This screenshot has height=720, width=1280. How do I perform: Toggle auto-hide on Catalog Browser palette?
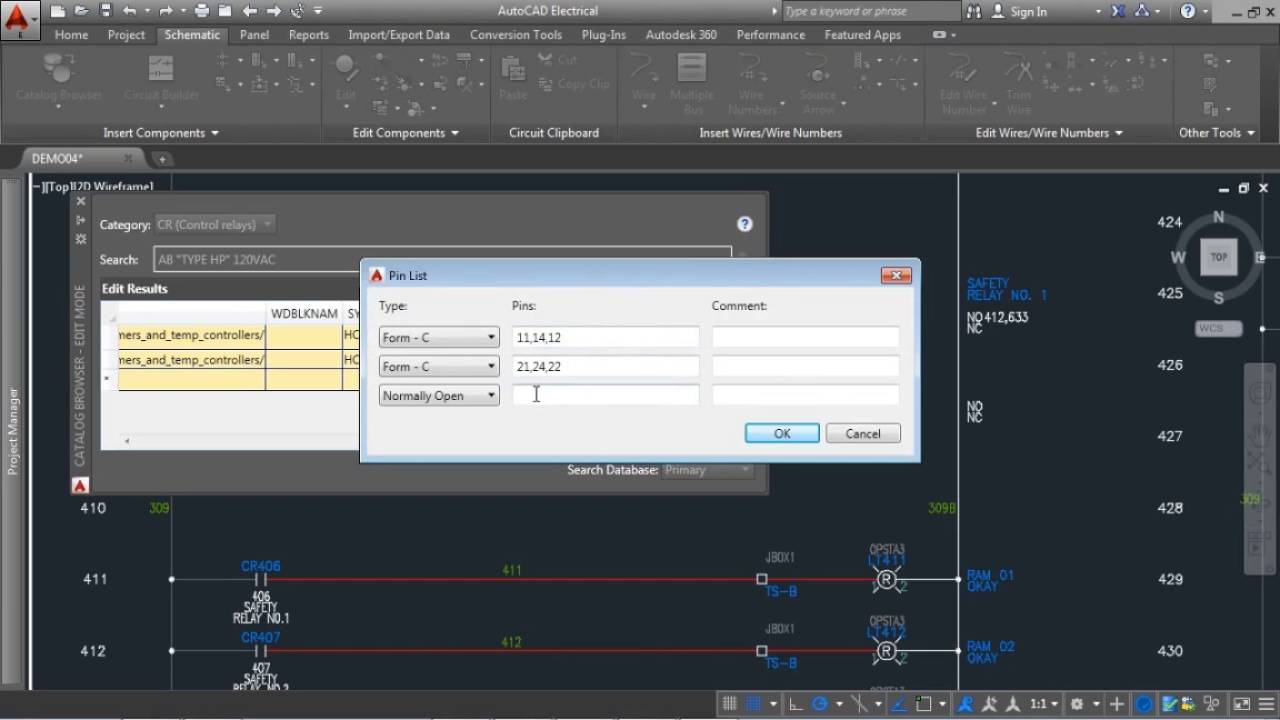81,220
